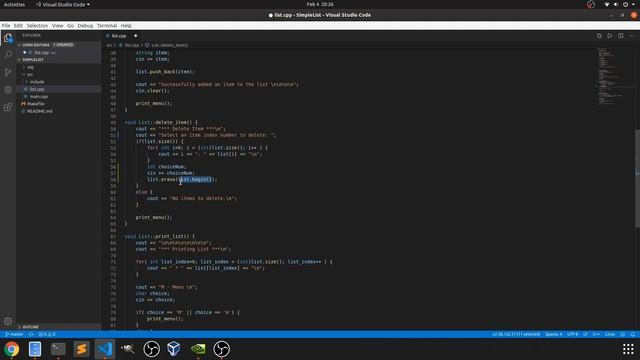Open the Visual Studio Code app menu in top bar
640x360 pixels.
[x=62, y=4]
